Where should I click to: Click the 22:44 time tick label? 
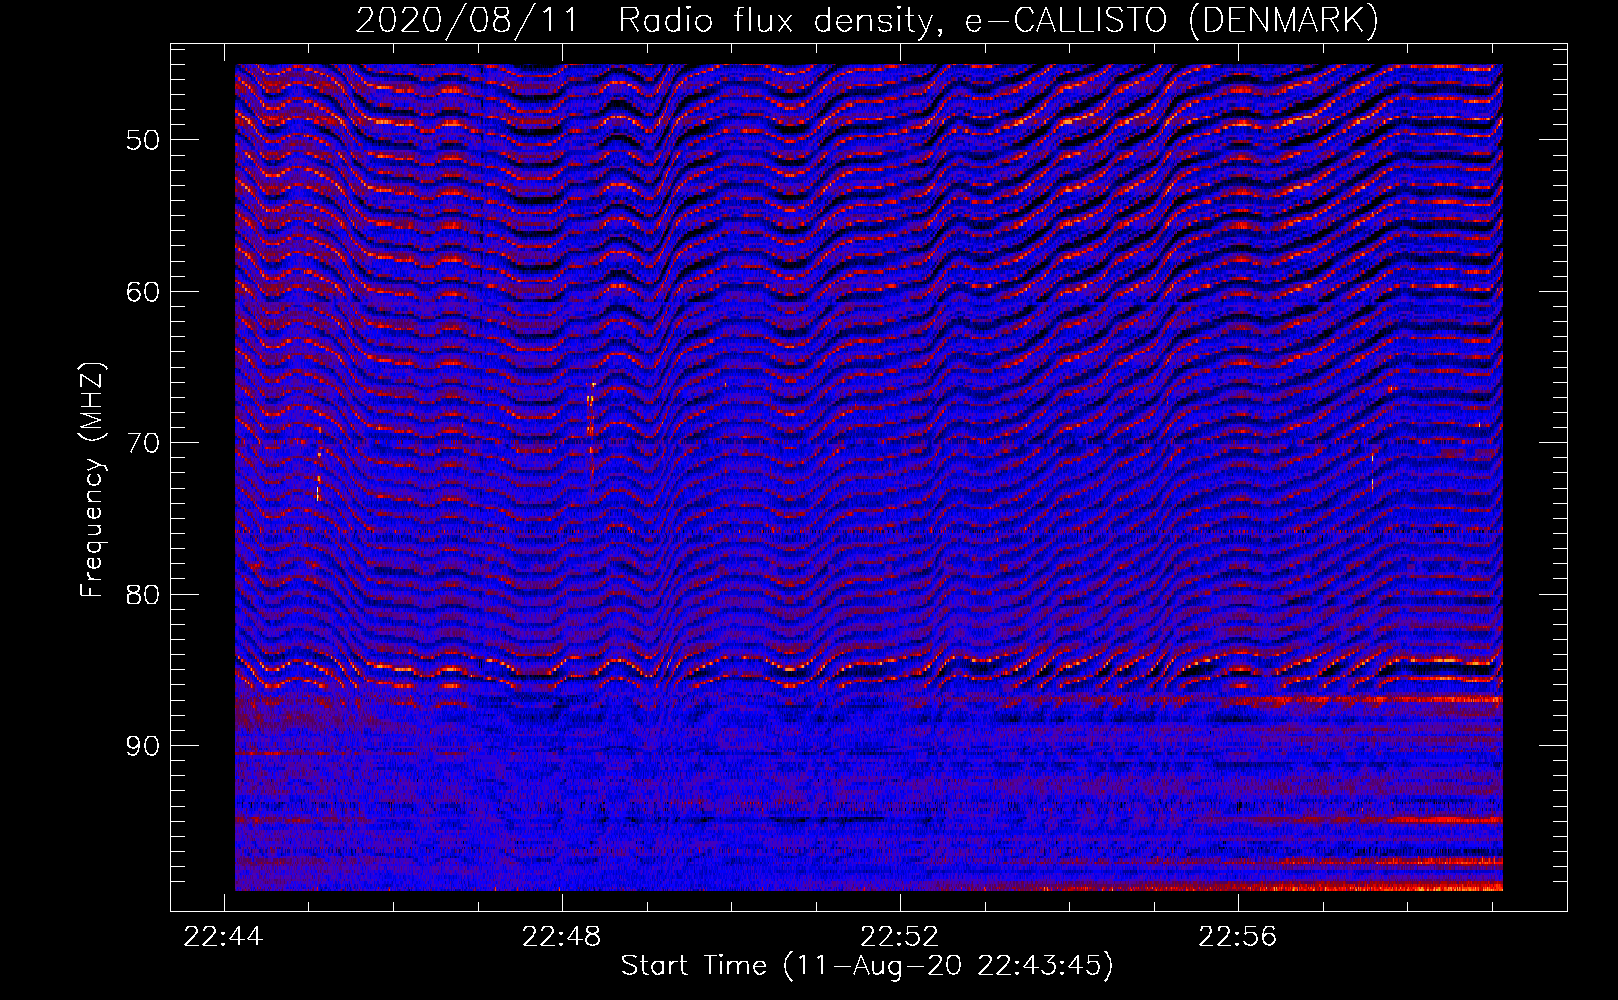coord(224,937)
